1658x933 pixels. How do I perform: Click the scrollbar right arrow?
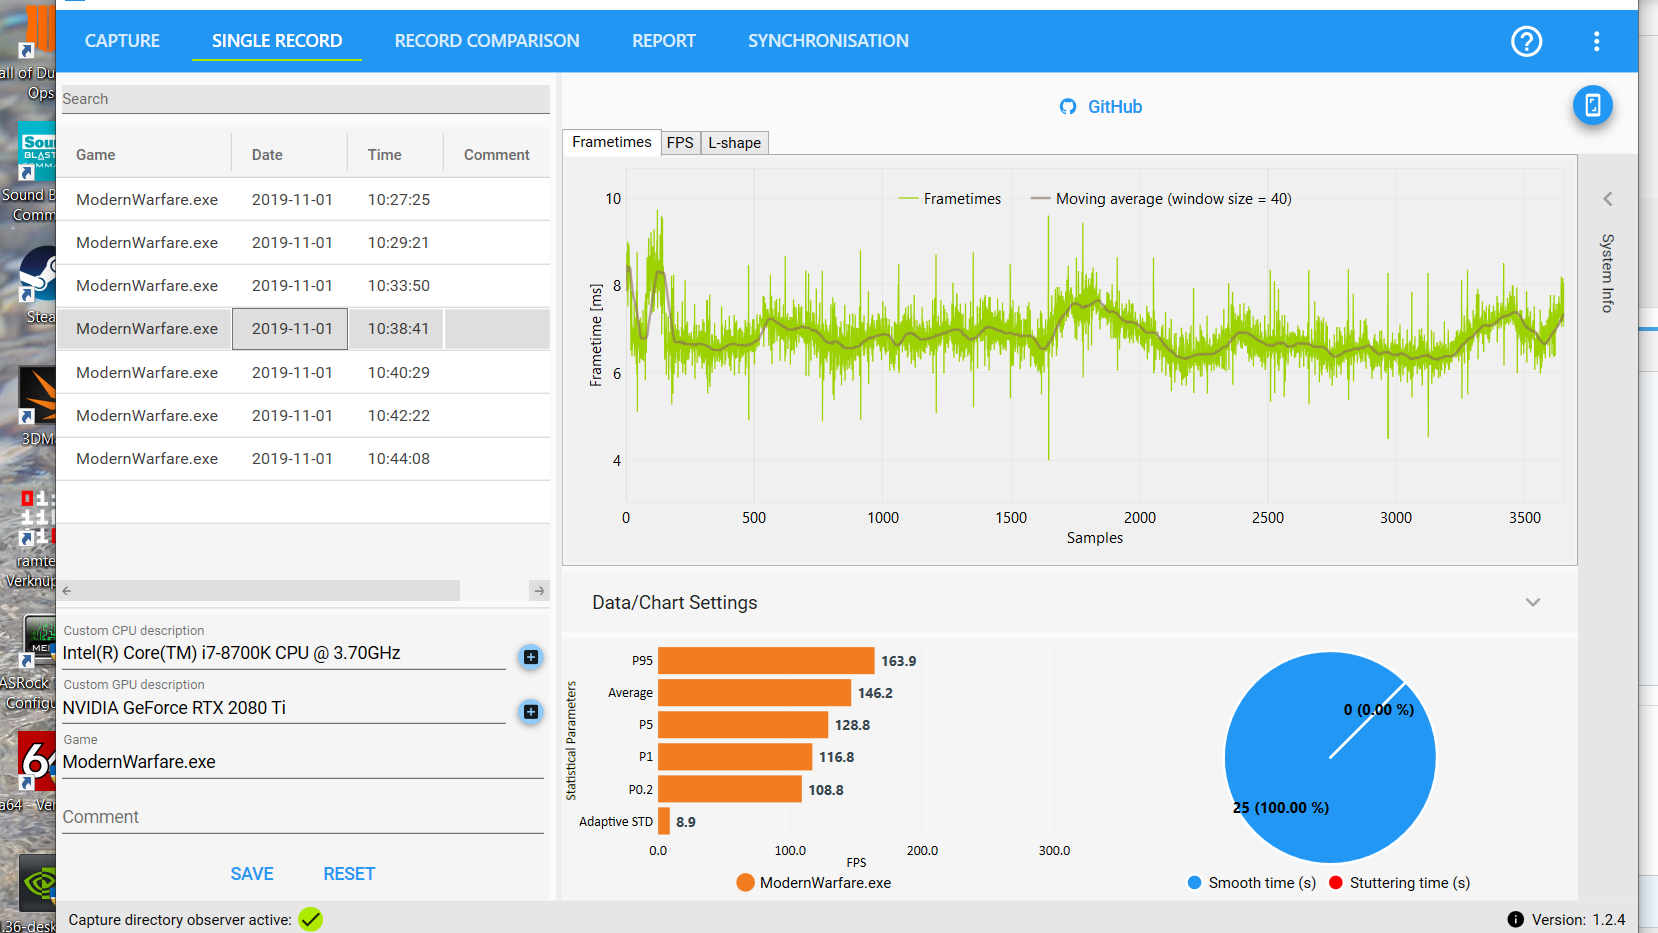[539, 591]
